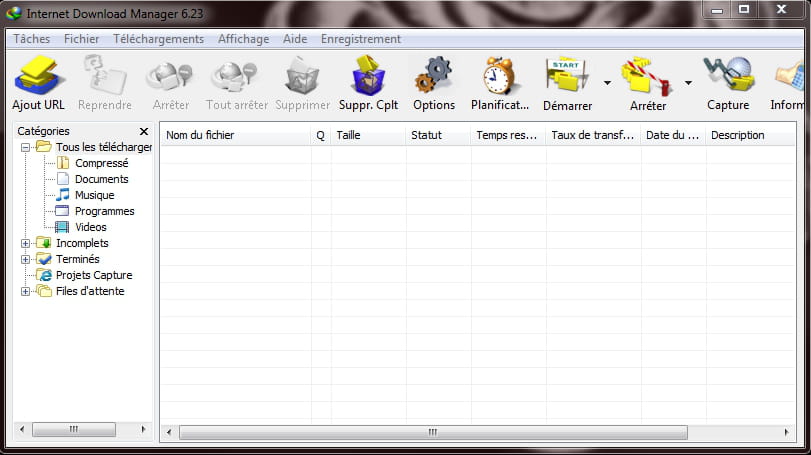811x455 pixels.
Task: Sort by Nom du fichier column
Action: pyautogui.click(x=236, y=135)
